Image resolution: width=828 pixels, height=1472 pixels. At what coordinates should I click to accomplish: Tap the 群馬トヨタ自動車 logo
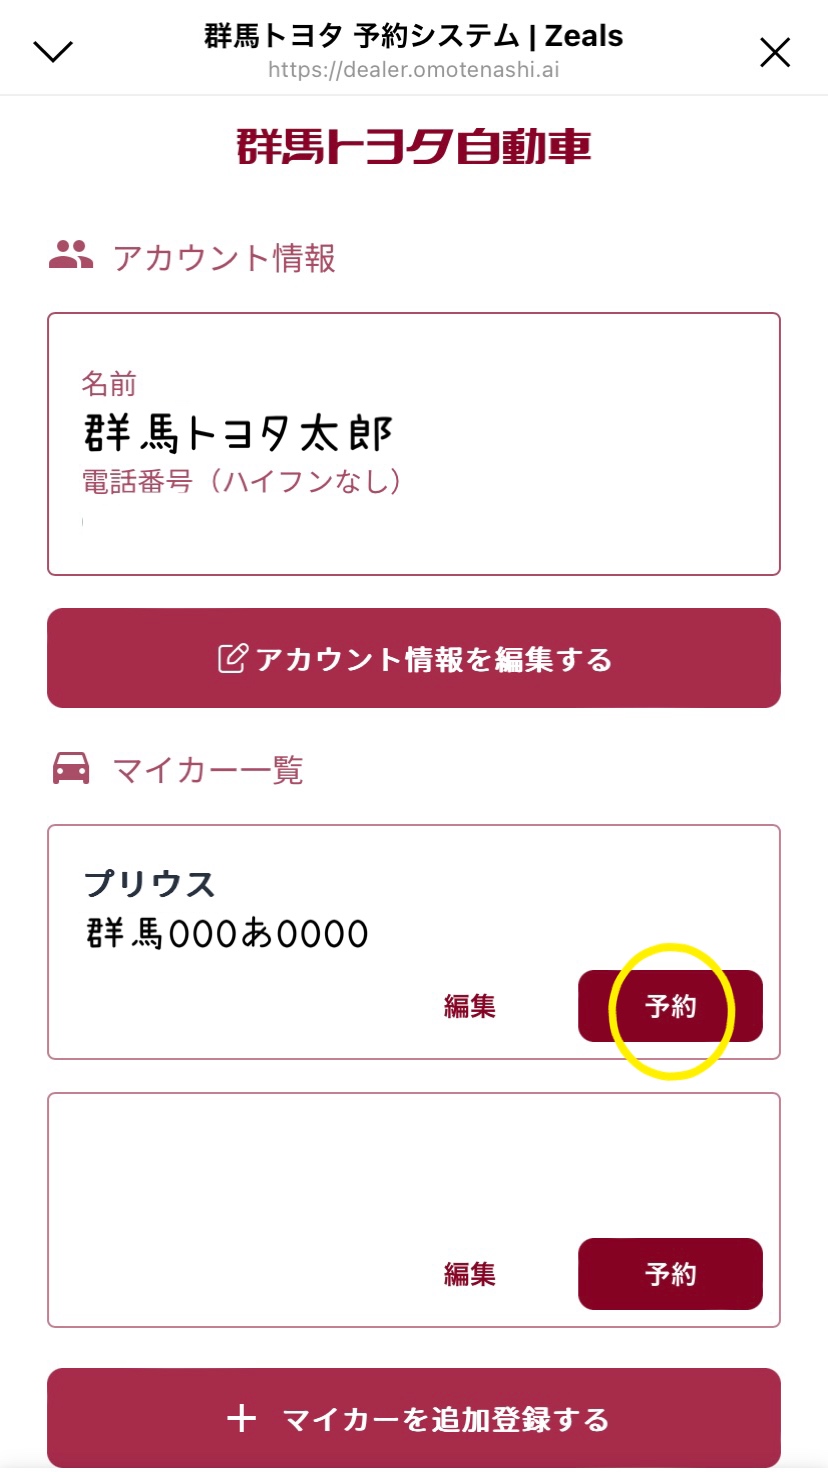(x=414, y=146)
